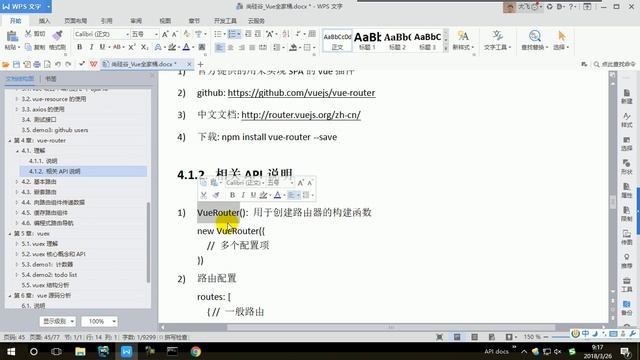The width and height of the screenshot is (640, 360).
Task: Click the numbered list icon
Action: [x=232, y=34]
